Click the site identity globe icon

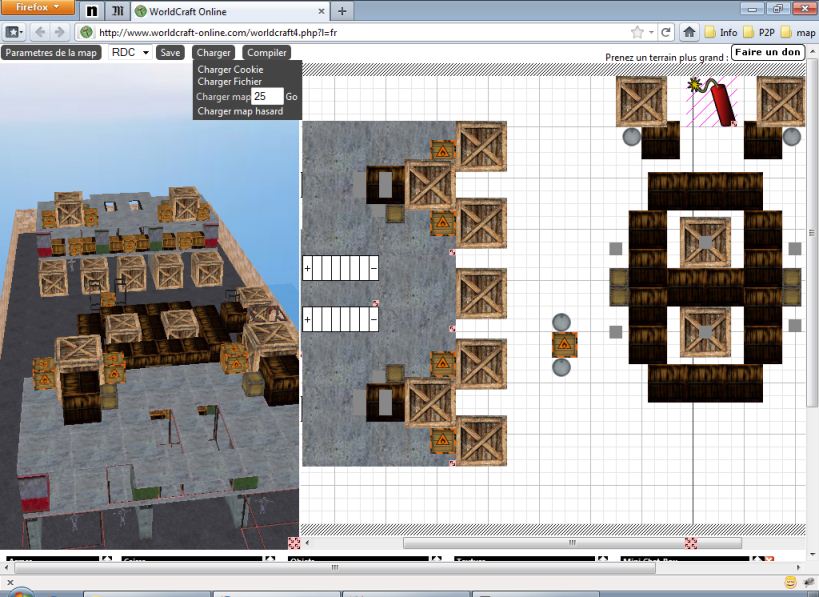point(86,32)
